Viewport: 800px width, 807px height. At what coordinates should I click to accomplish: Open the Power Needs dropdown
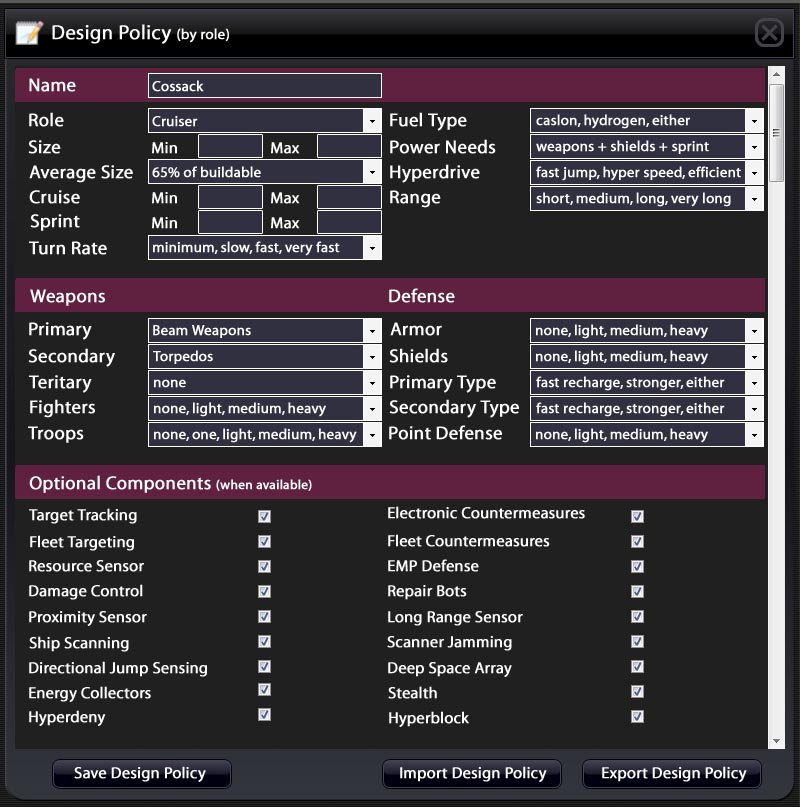click(647, 147)
